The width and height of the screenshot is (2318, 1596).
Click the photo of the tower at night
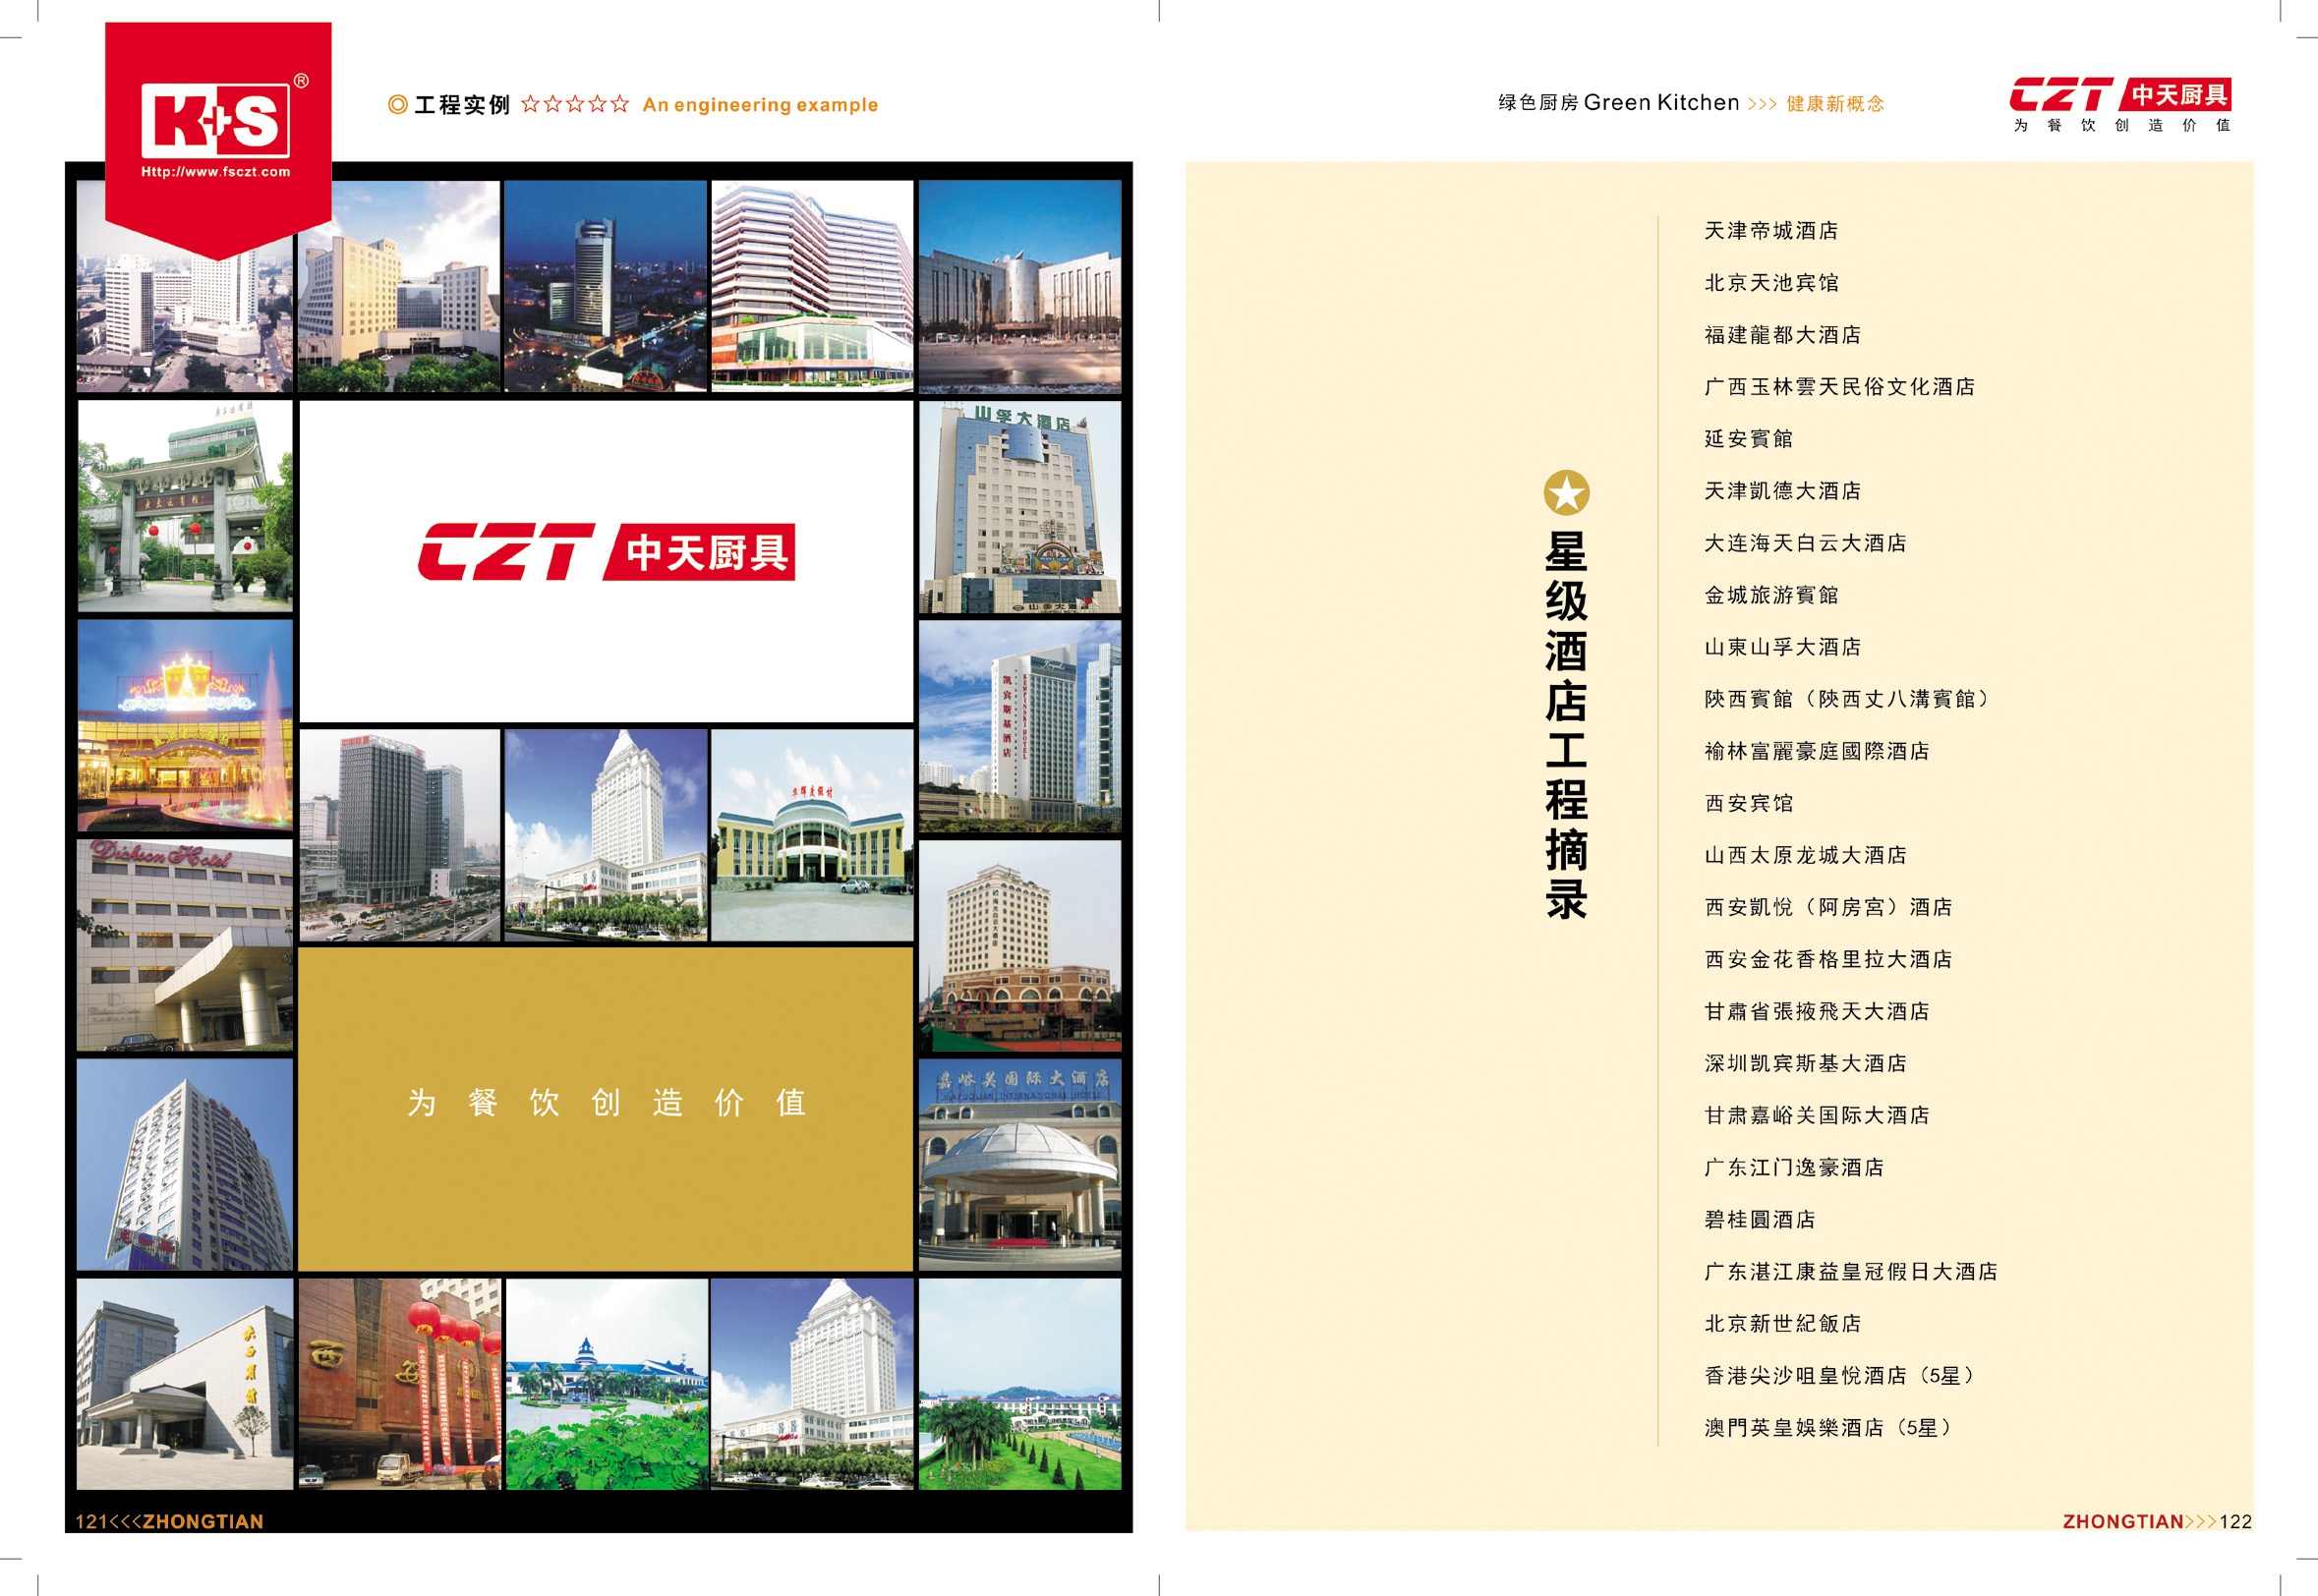click(x=606, y=286)
